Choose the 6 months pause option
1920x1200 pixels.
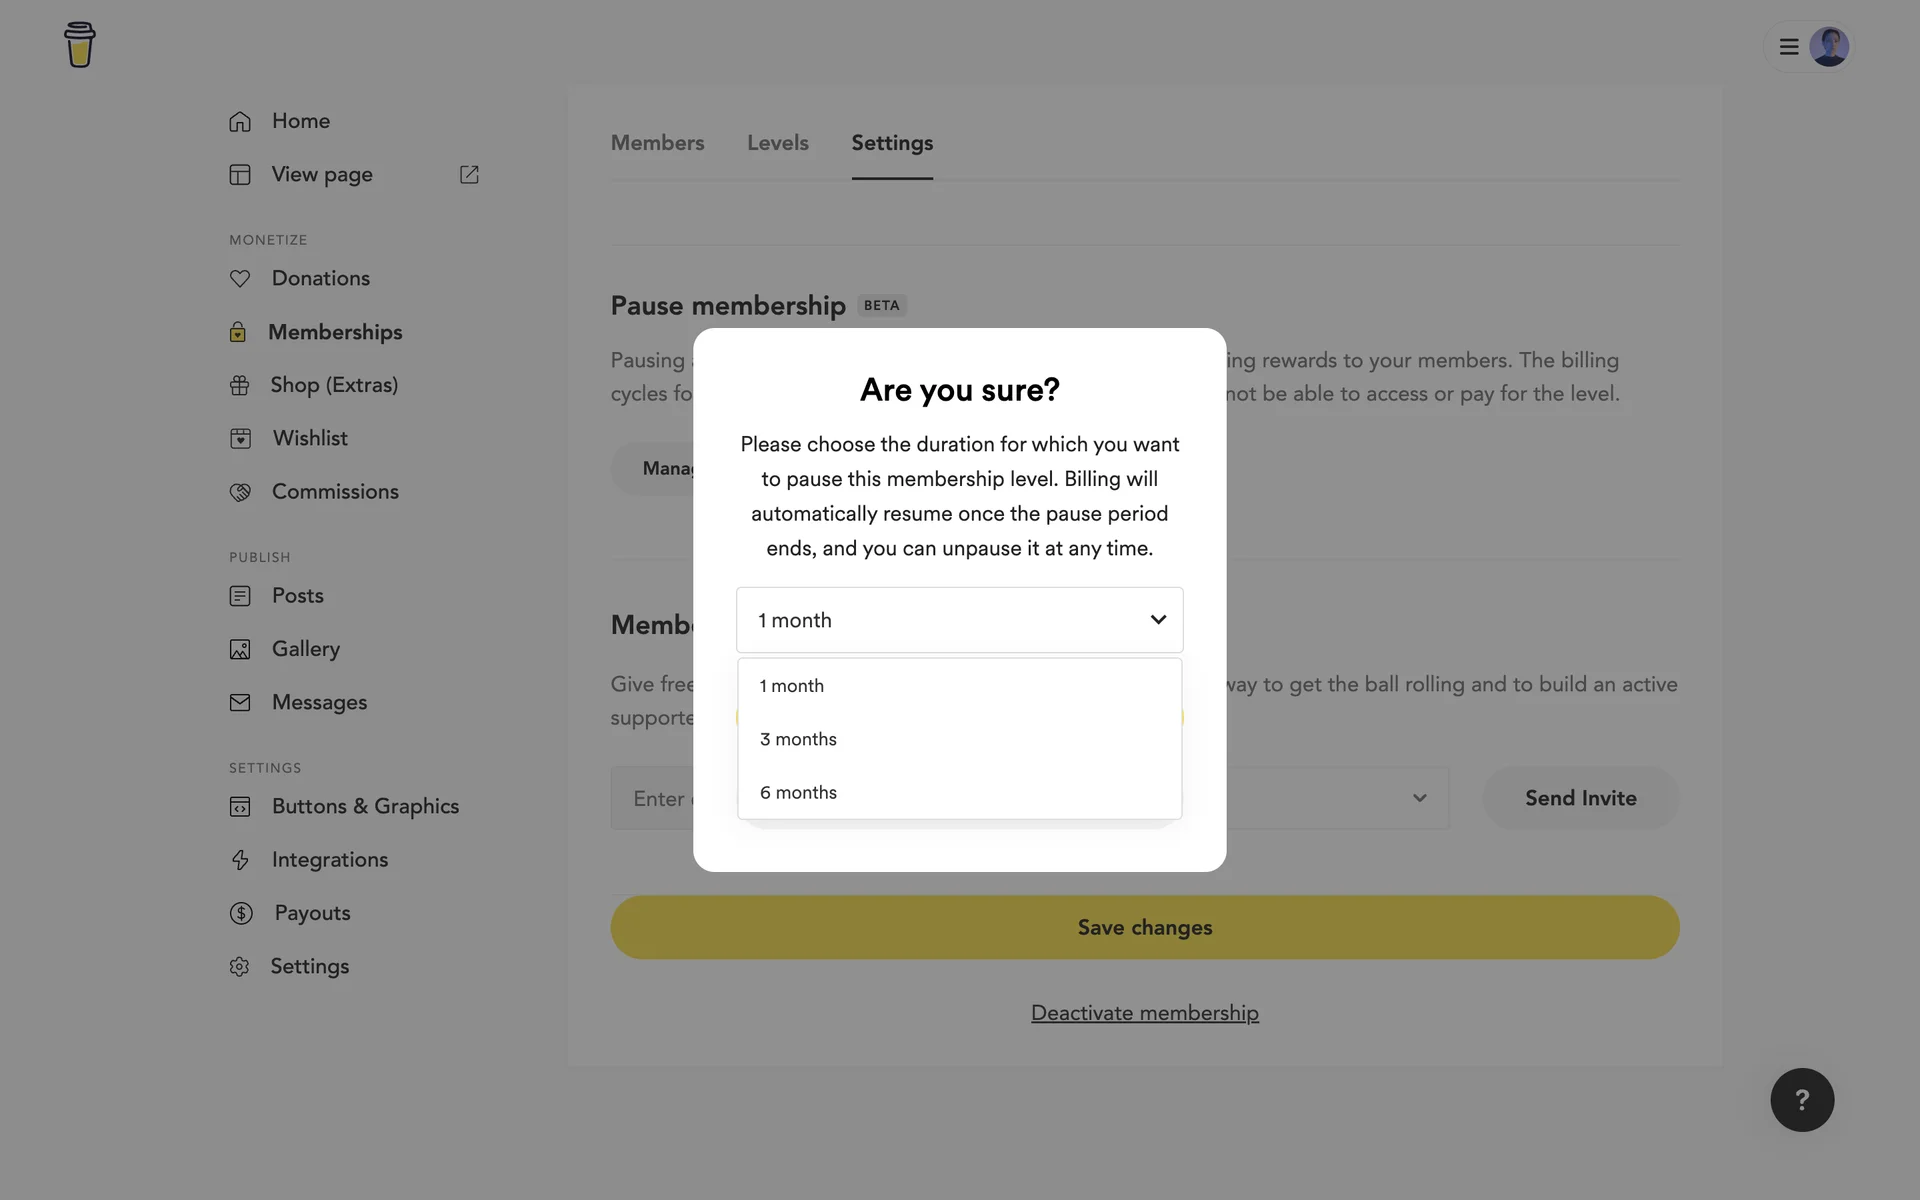point(798,792)
